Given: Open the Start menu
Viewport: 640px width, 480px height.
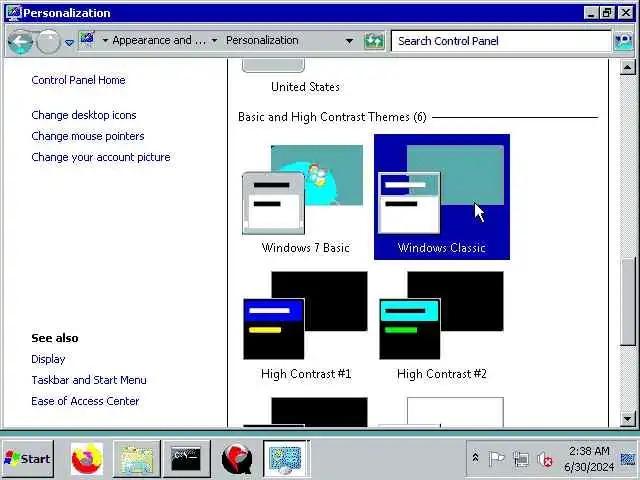Looking at the screenshot, I should (27, 459).
